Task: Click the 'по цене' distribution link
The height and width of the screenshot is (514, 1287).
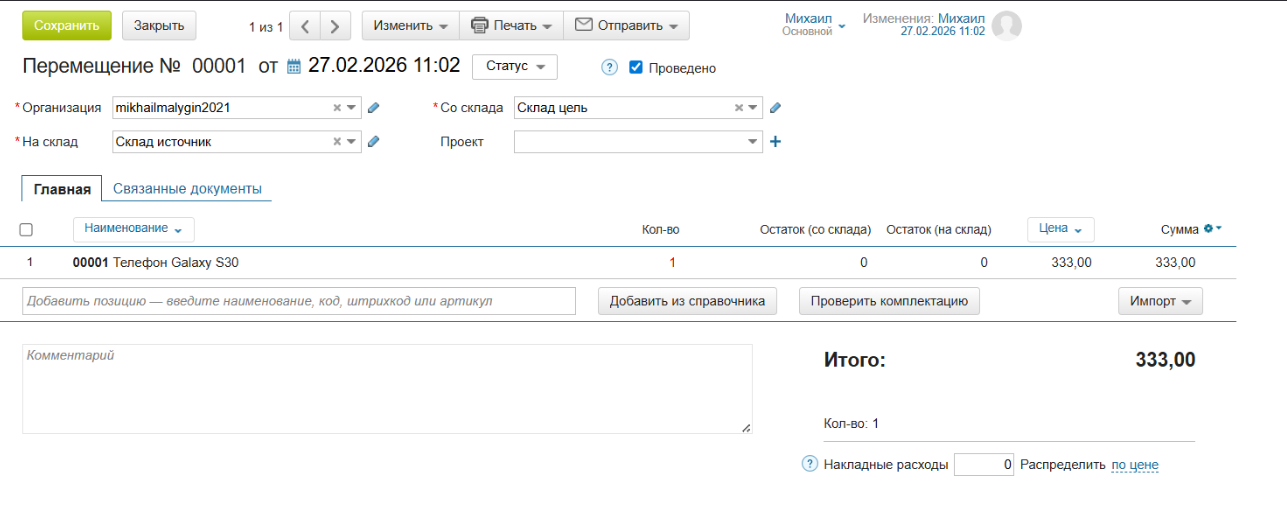Action: pyautogui.click(x=1134, y=465)
